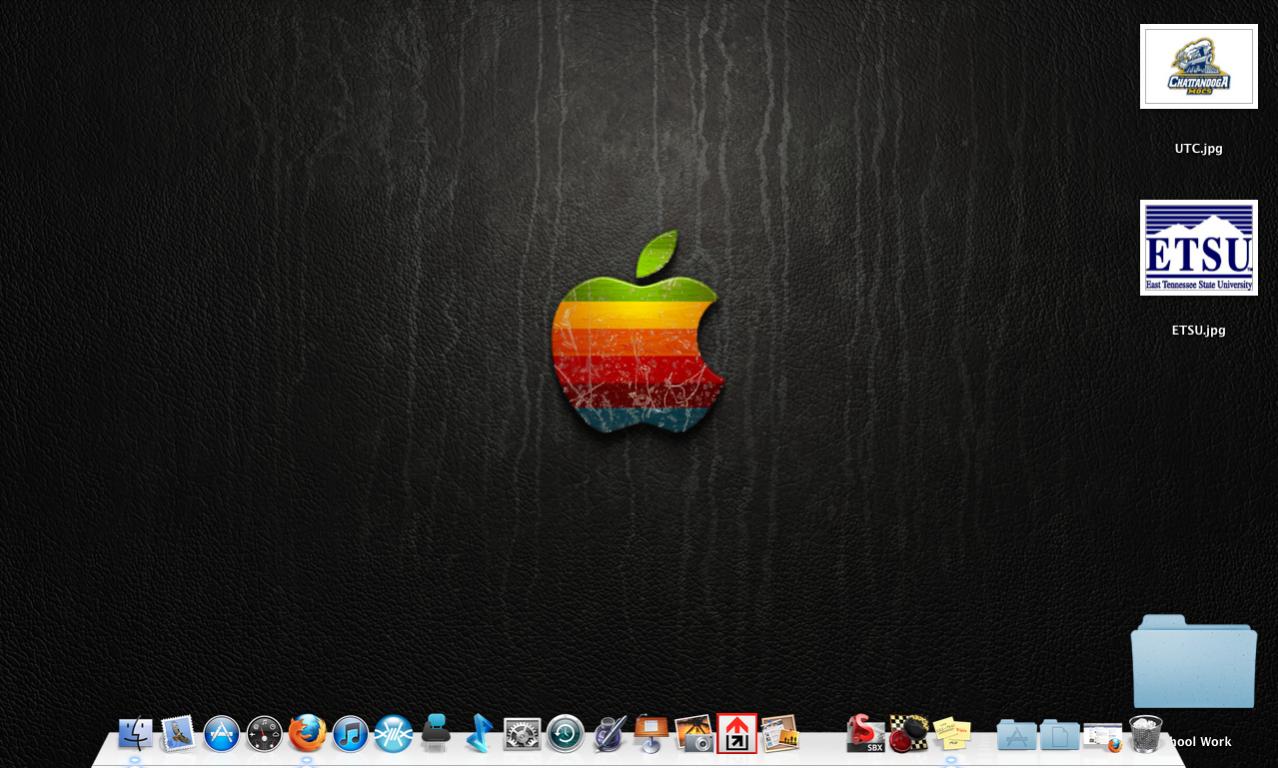Open the Trash in the Dock
This screenshot has width=1278, height=768.
(1145, 734)
